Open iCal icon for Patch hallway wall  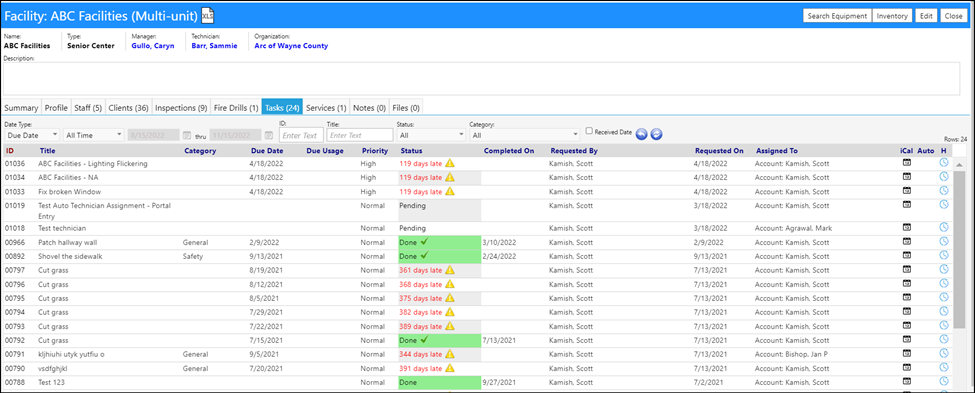pyautogui.click(x=907, y=241)
